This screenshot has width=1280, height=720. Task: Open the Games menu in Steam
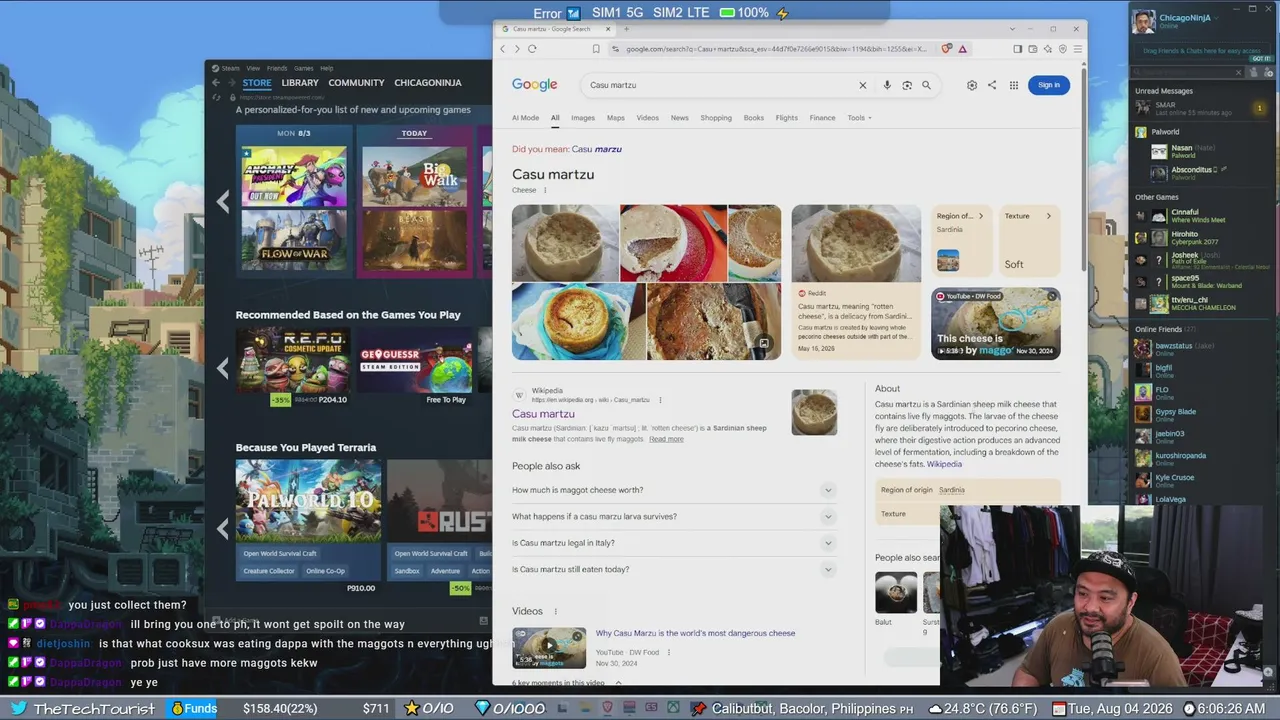pos(303,68)
